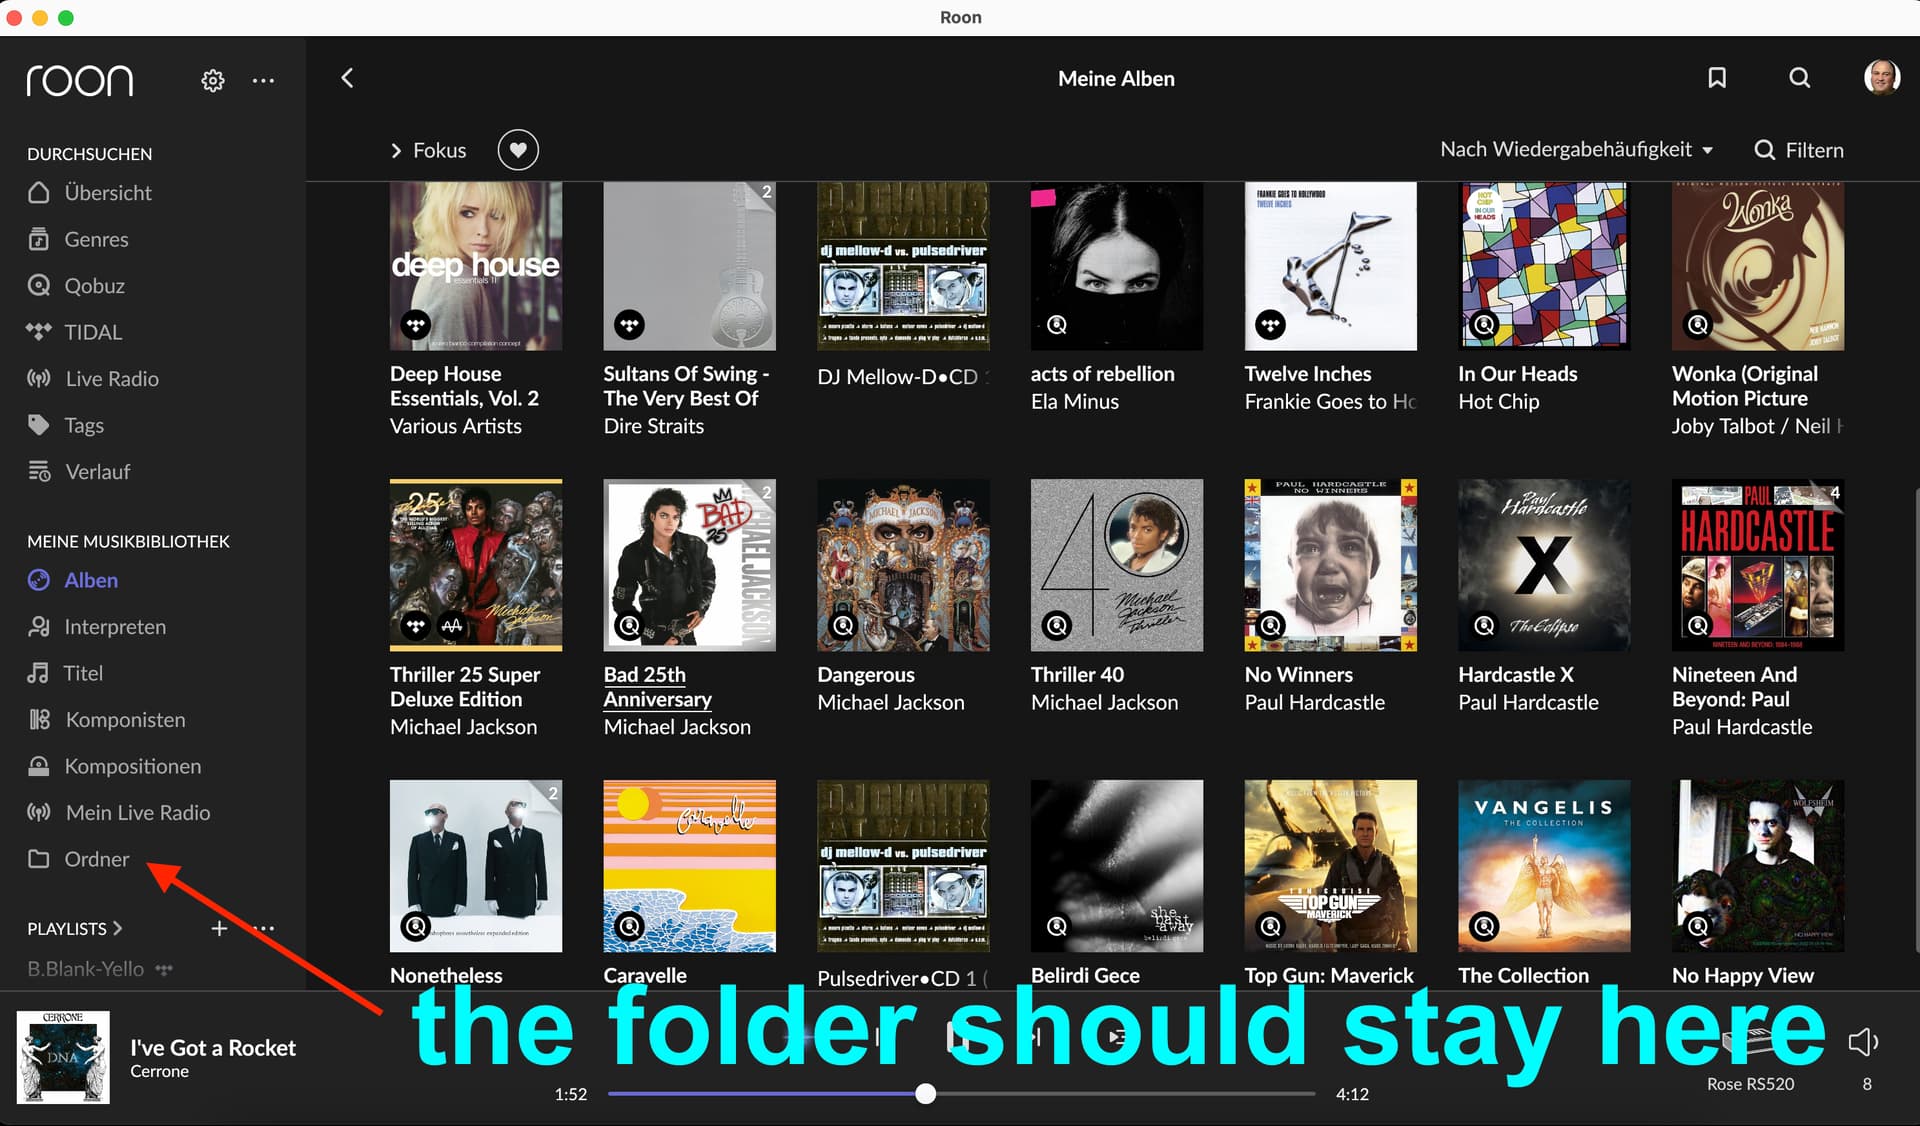Open now playing Cerrone cover art
The image size is (1920, 1126).
63,1057
